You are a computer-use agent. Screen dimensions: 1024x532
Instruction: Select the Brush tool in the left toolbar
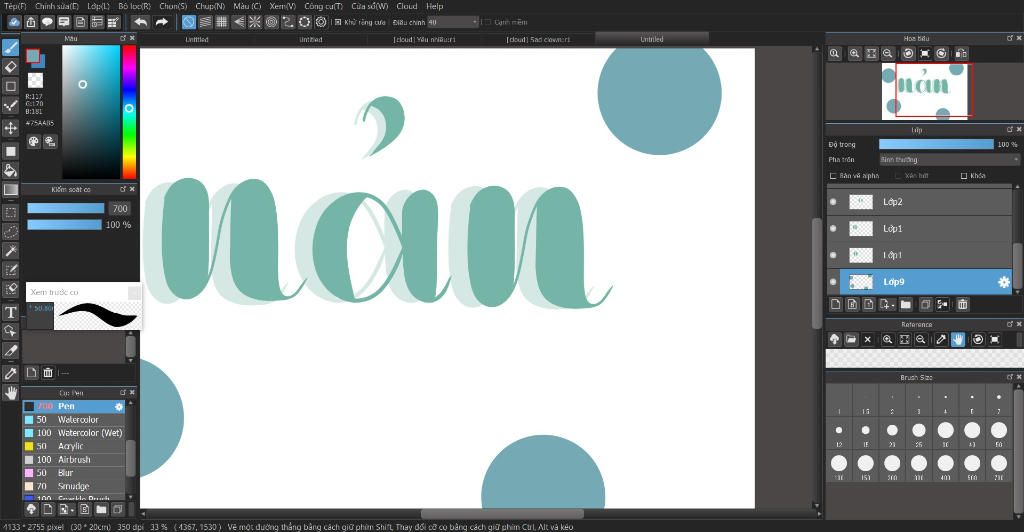click(x=10, y=47)
